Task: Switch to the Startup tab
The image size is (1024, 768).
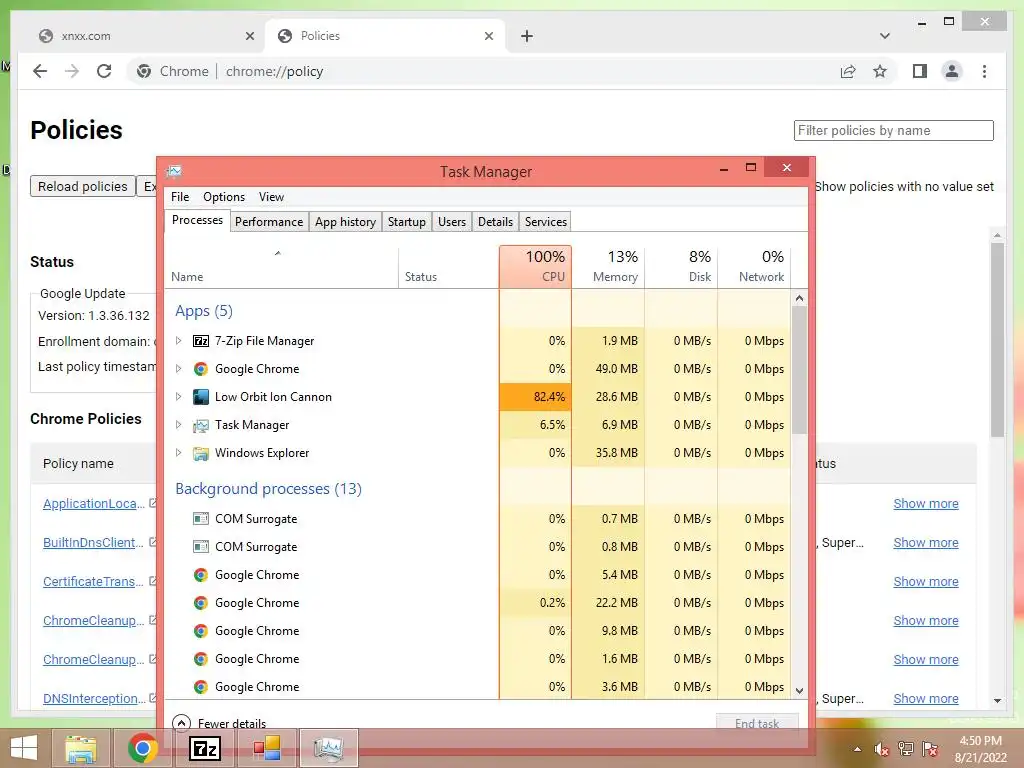Action: point(407,221)
